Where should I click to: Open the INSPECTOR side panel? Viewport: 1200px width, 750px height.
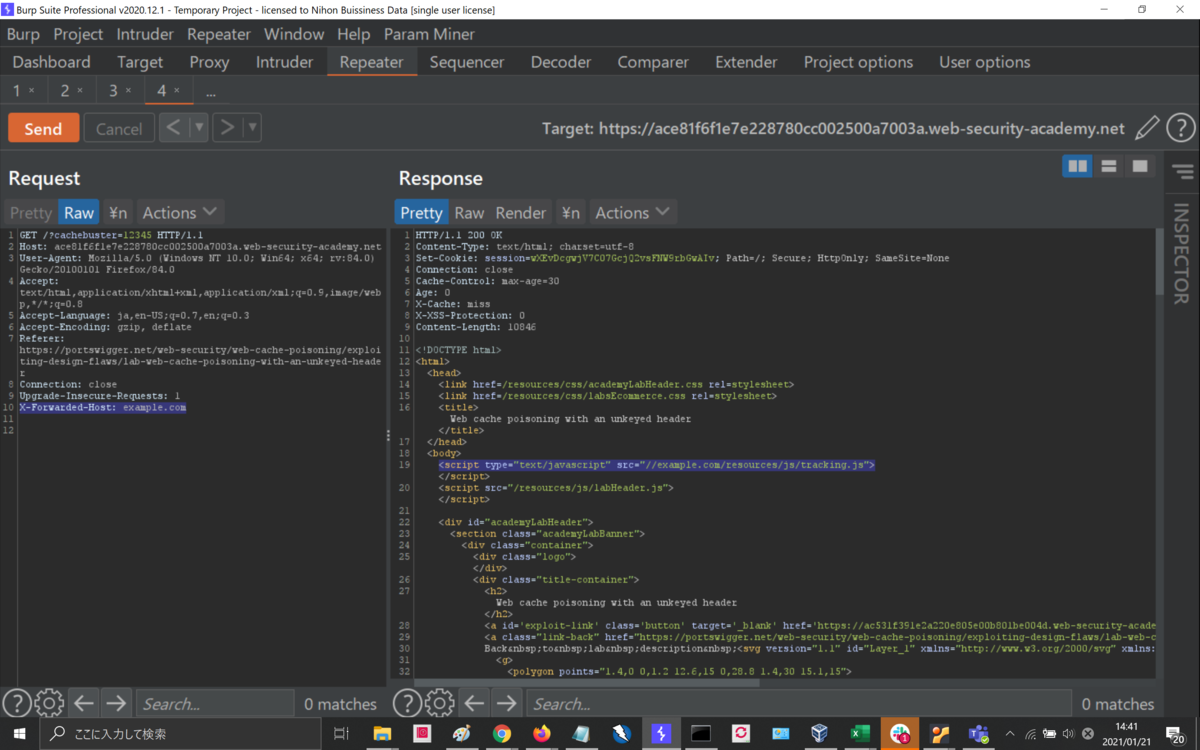(1182, 253)
